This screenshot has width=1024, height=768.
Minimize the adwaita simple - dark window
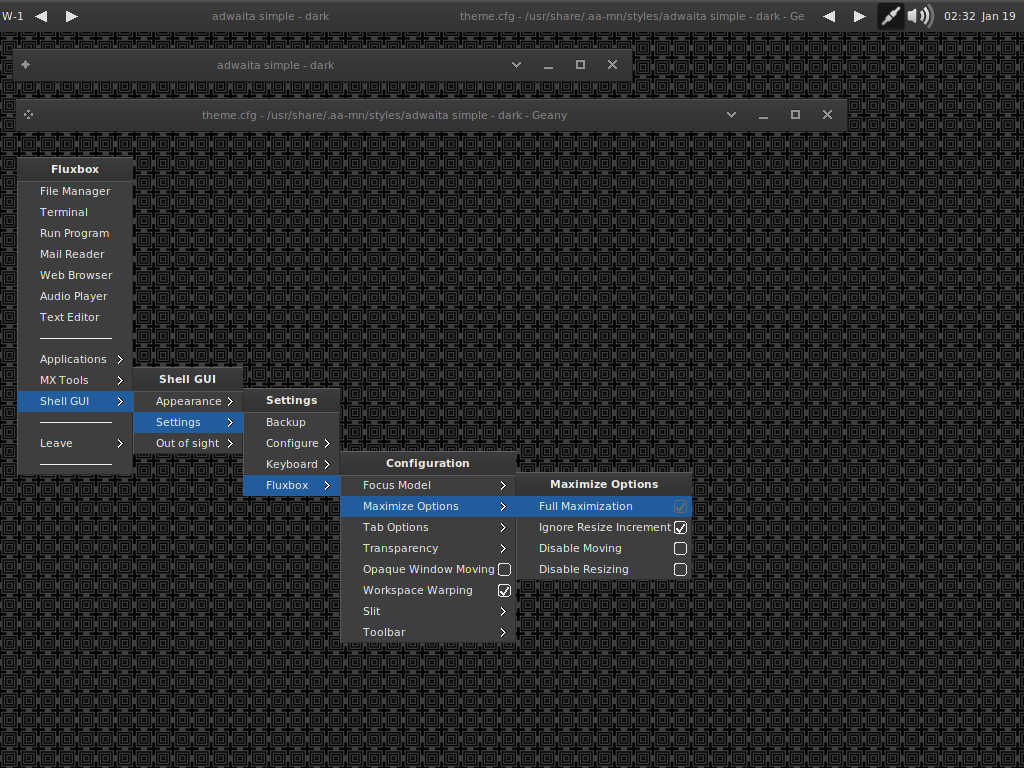548,65
